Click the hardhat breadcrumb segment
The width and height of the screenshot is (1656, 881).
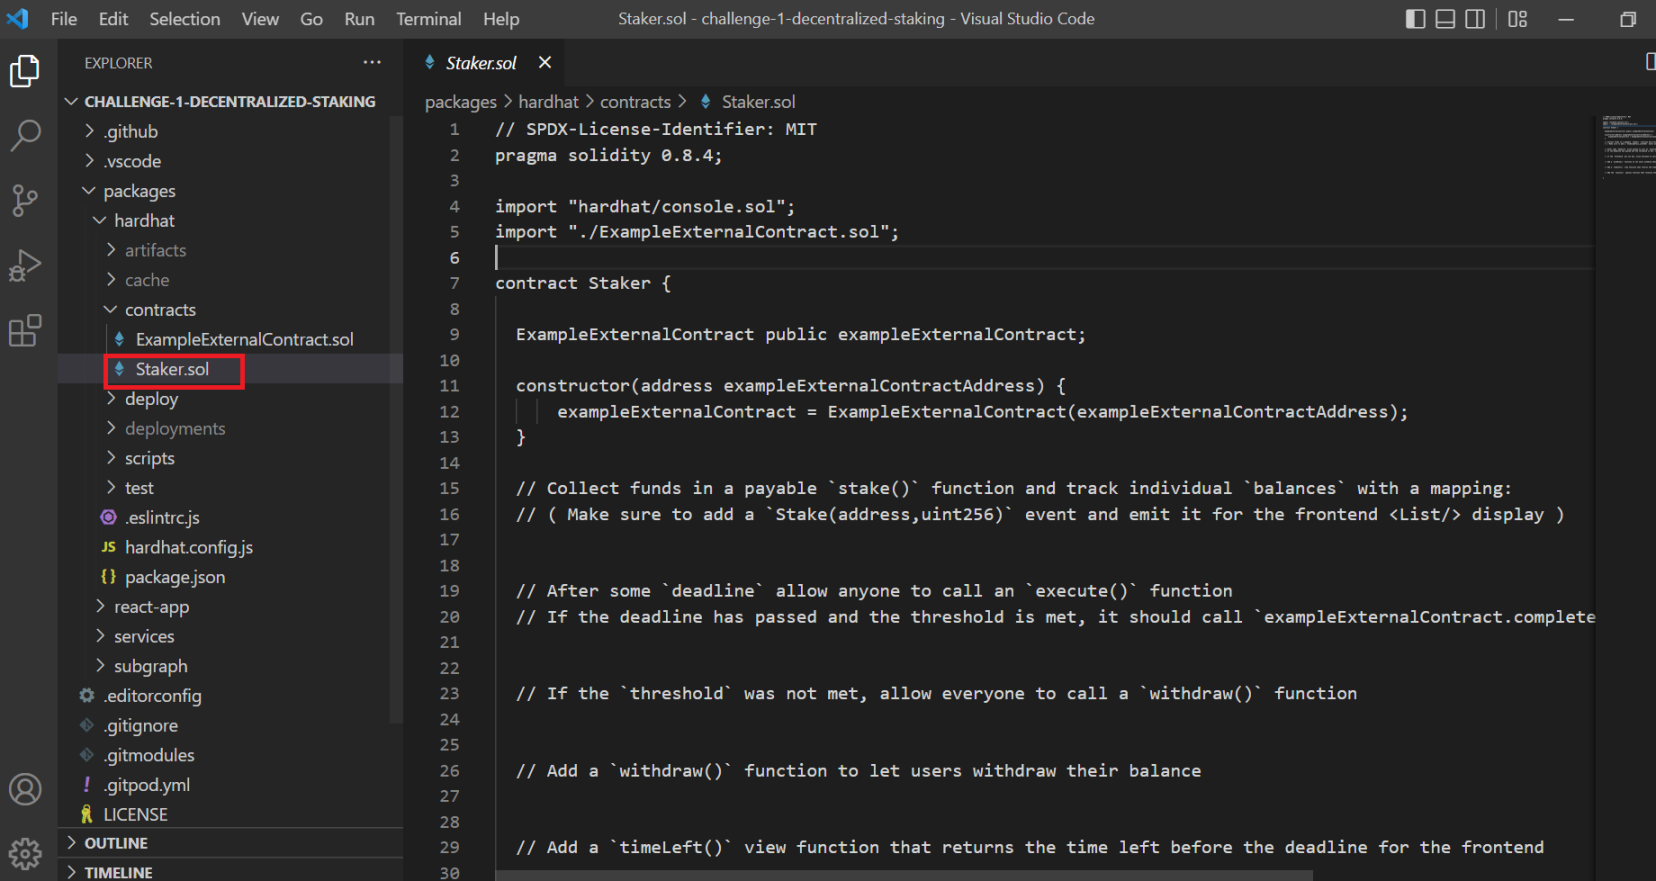[x=548, y=102]
